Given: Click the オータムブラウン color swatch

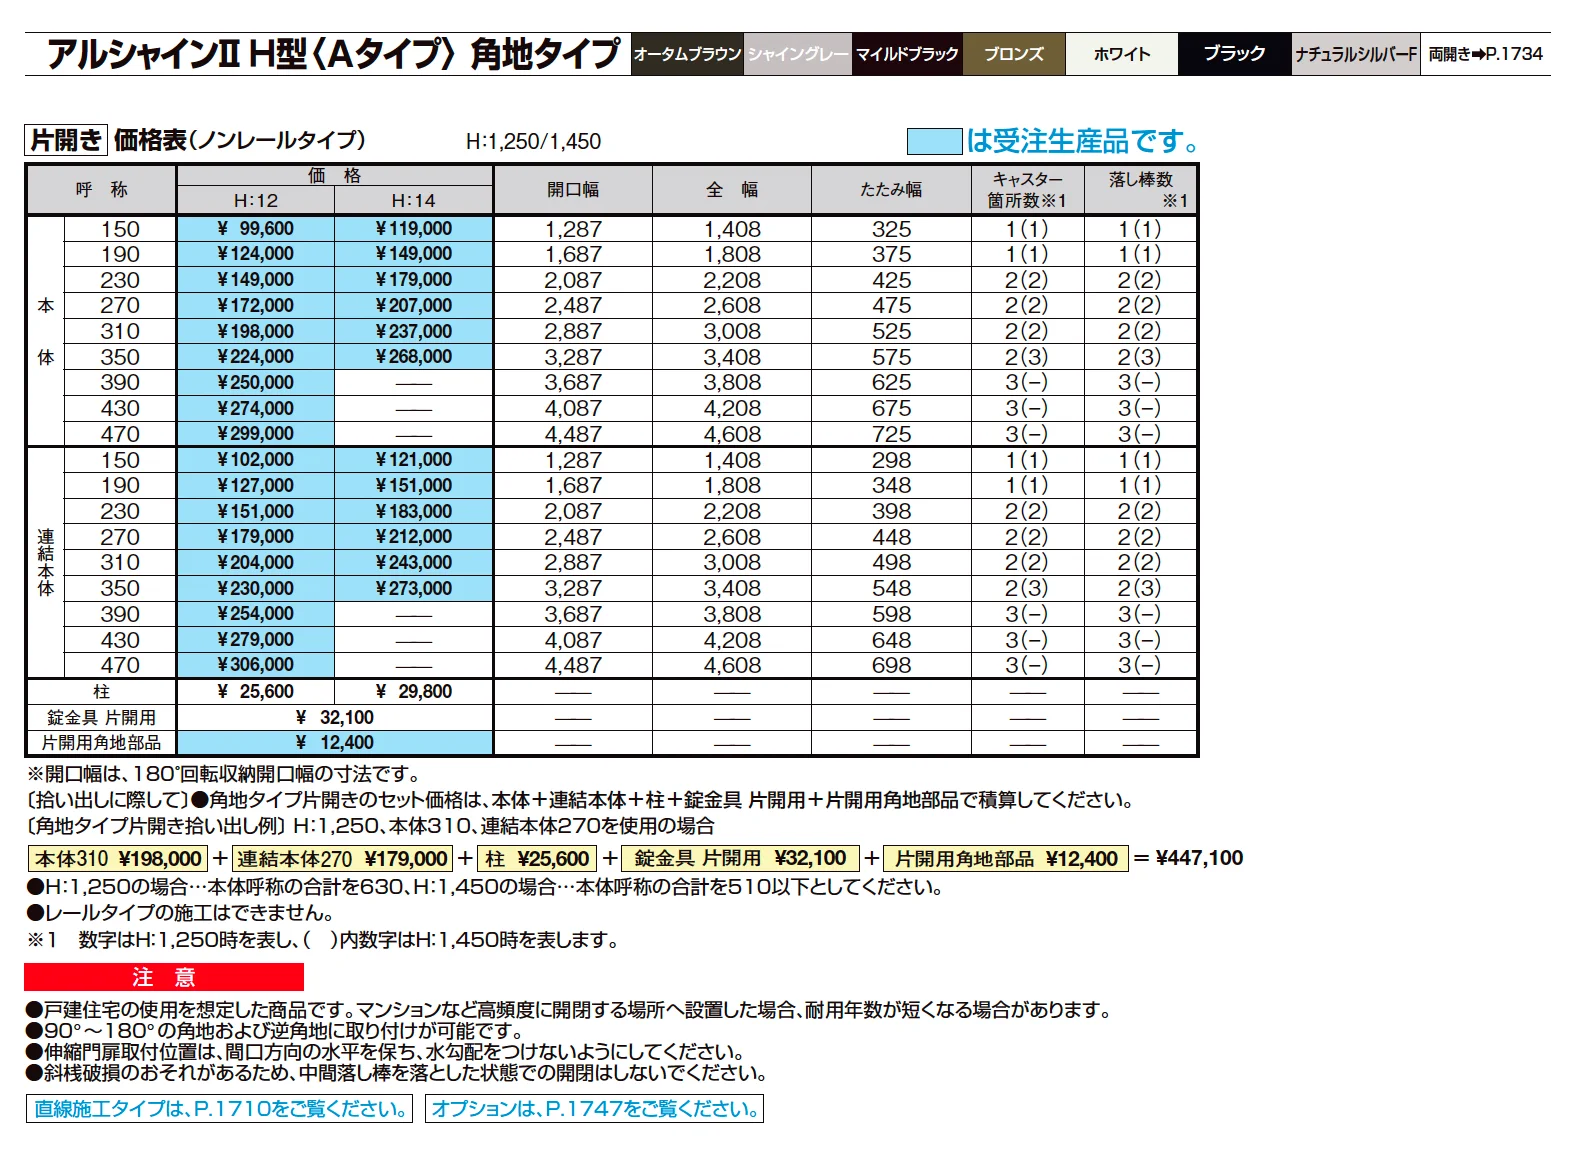Looking at the screenshot, I should coord(687,54).
